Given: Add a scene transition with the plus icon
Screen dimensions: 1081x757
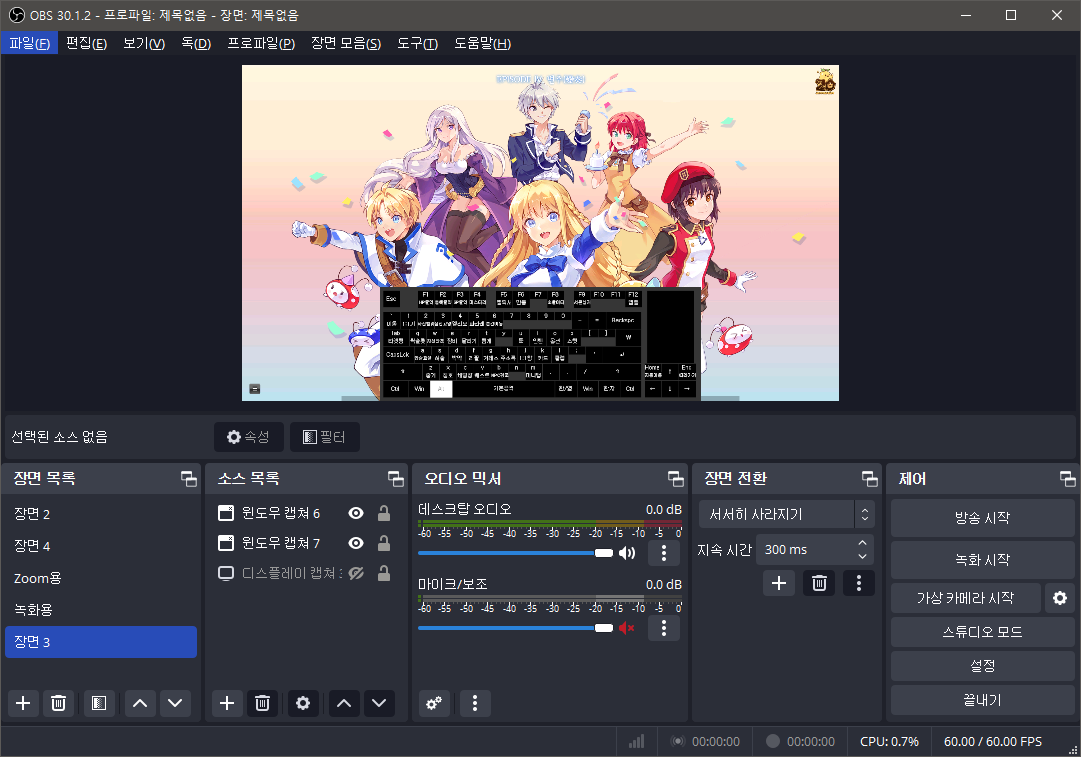Looking at the screenshot, I should (x=779, y=583).
